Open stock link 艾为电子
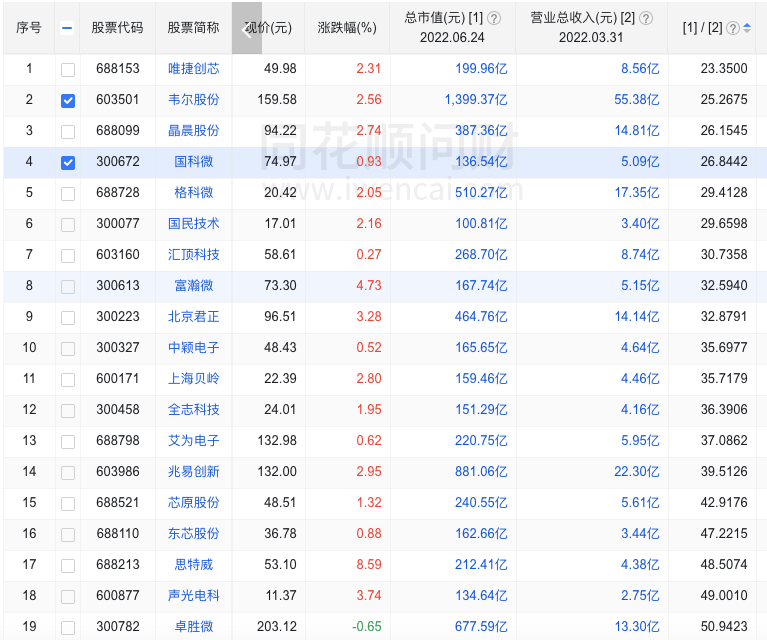 click(x=194, y=440)
